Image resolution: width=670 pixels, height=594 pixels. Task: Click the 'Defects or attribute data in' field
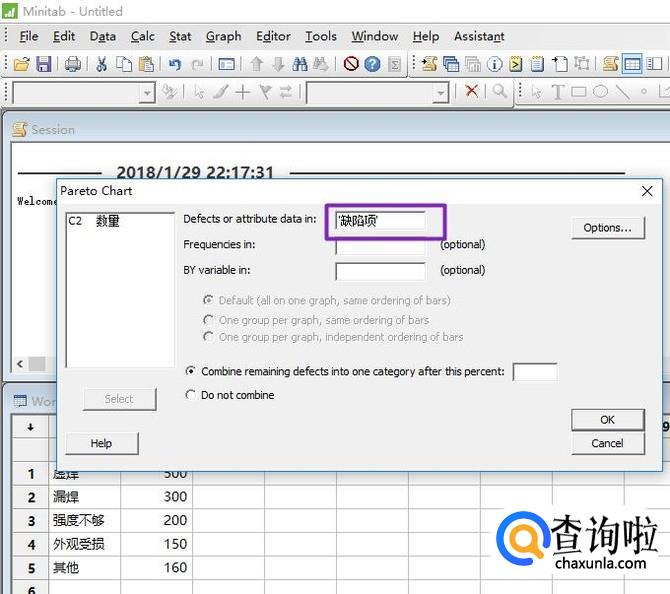(380, 221)
